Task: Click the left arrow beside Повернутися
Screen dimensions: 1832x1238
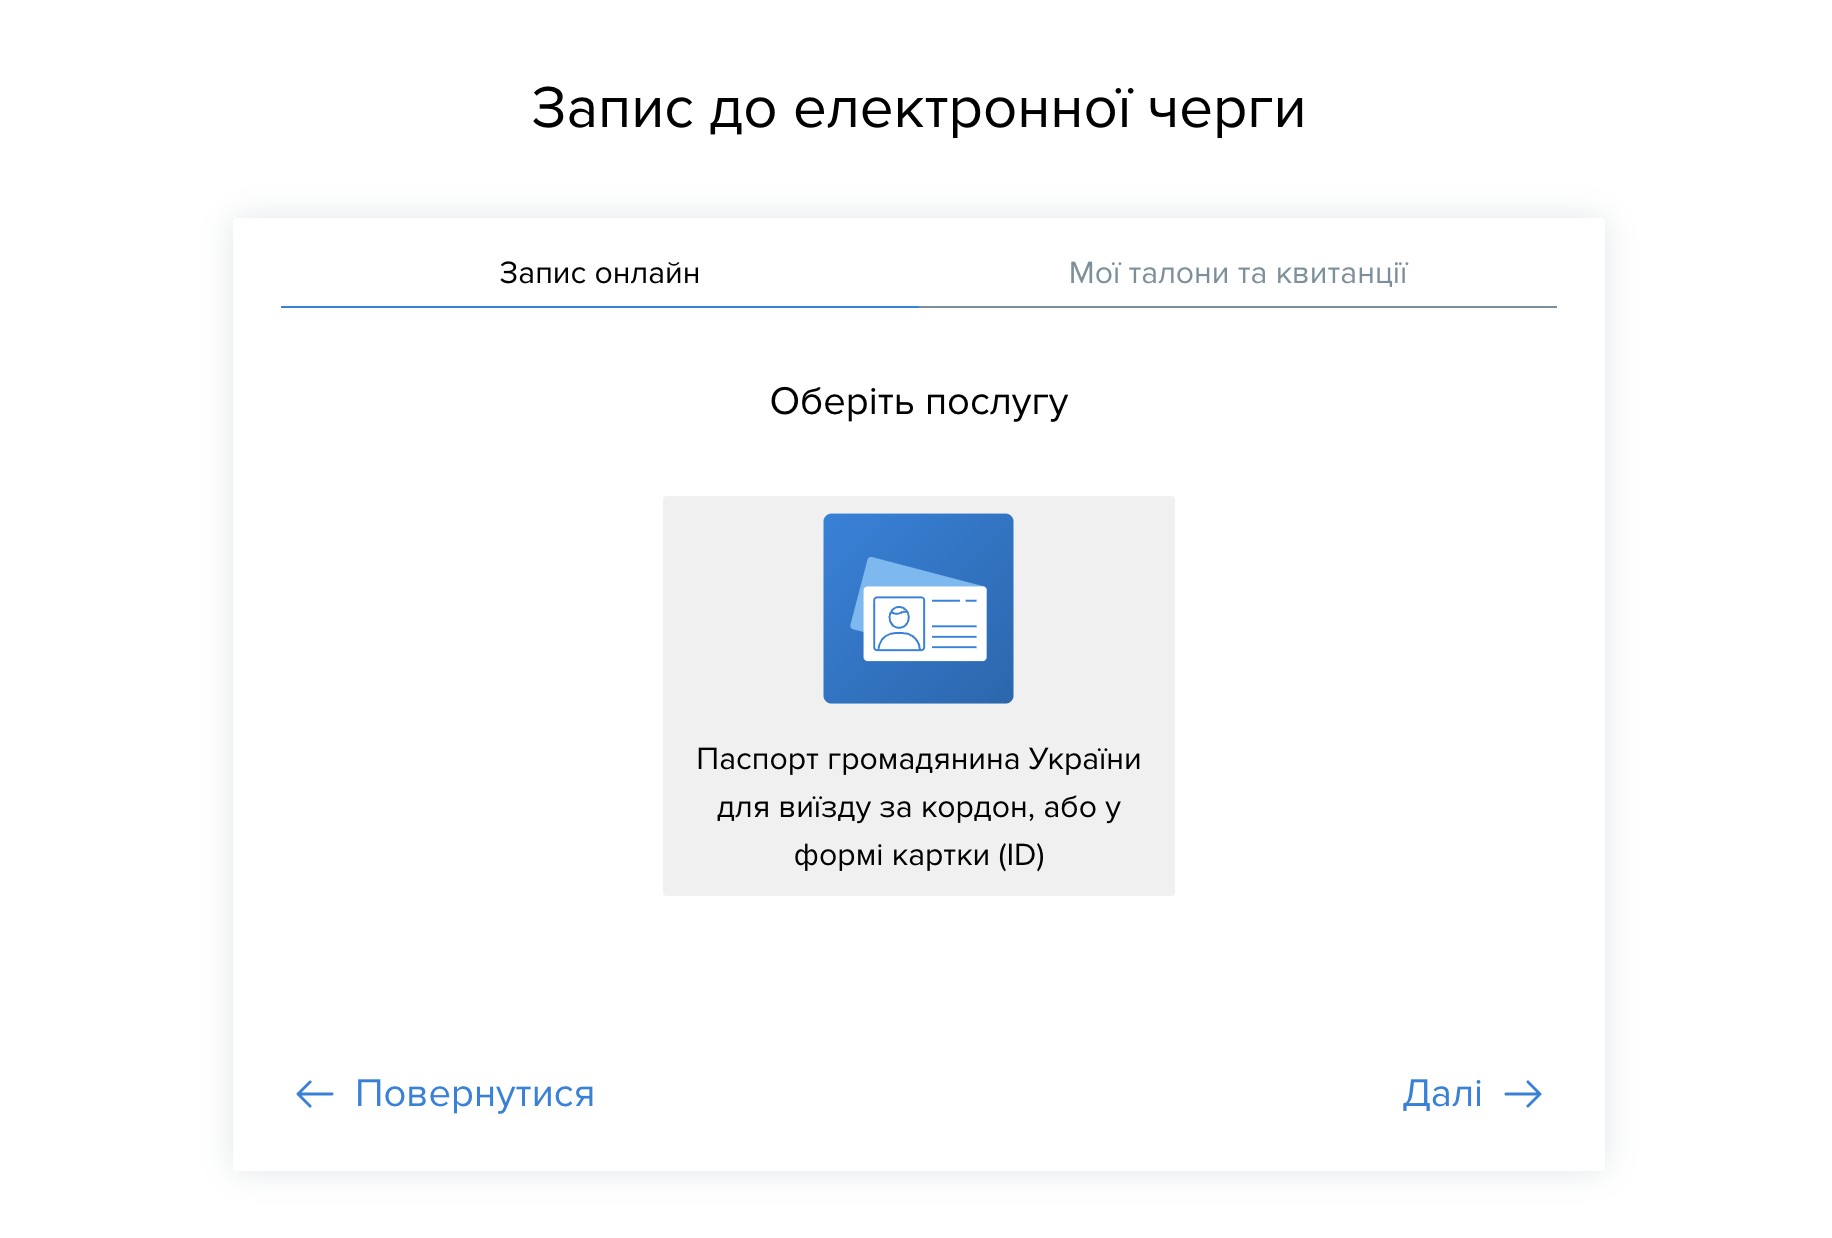Action: click(x=314, y=1094)
